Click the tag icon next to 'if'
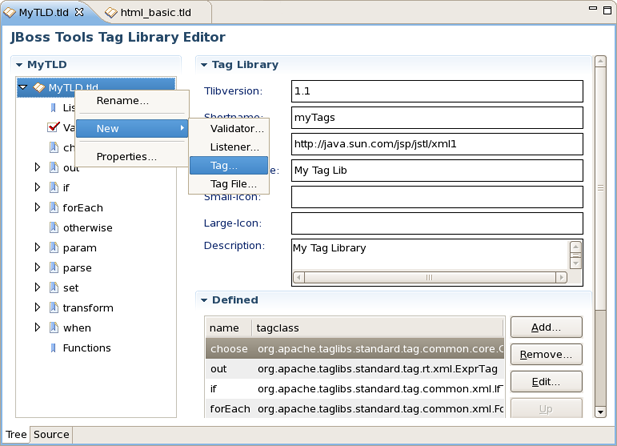The width and height of the screenshot is (617, 446). [x=54, y=187]
